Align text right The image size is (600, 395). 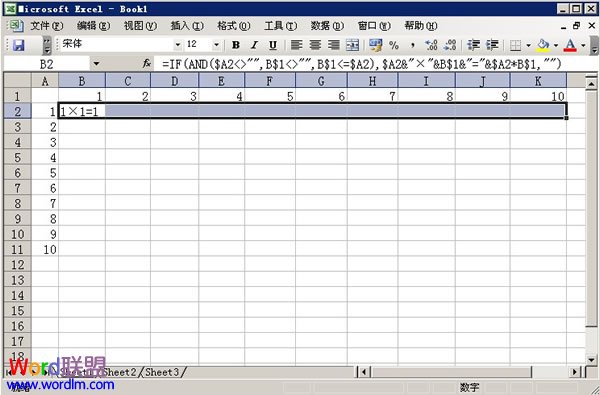[x=334, y=45]
